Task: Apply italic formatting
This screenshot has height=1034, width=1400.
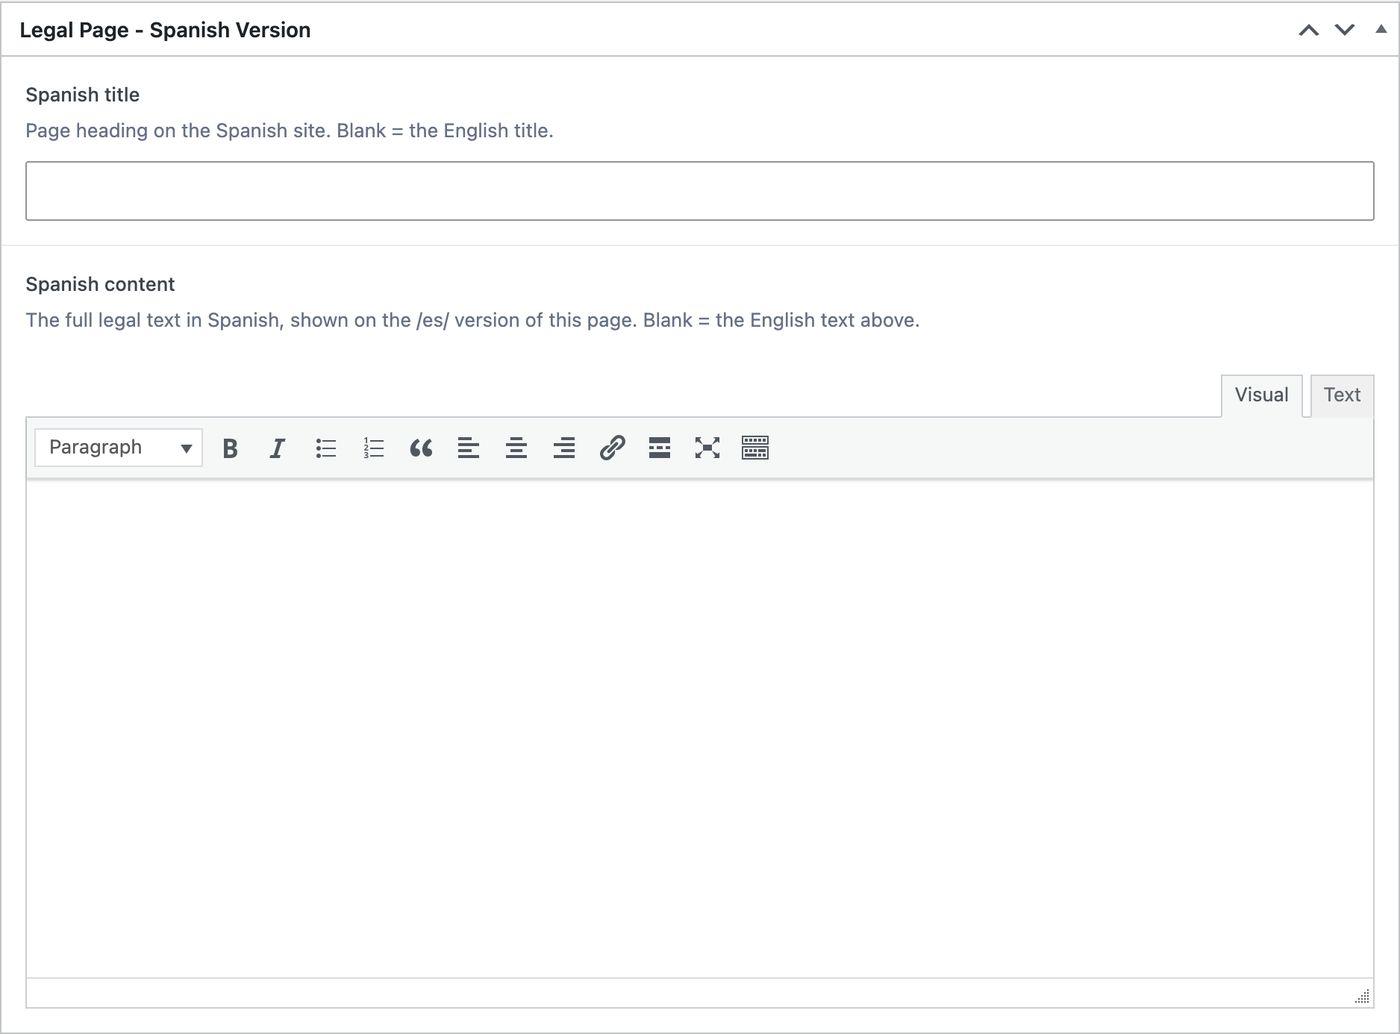Action: (x=277, y=448)
